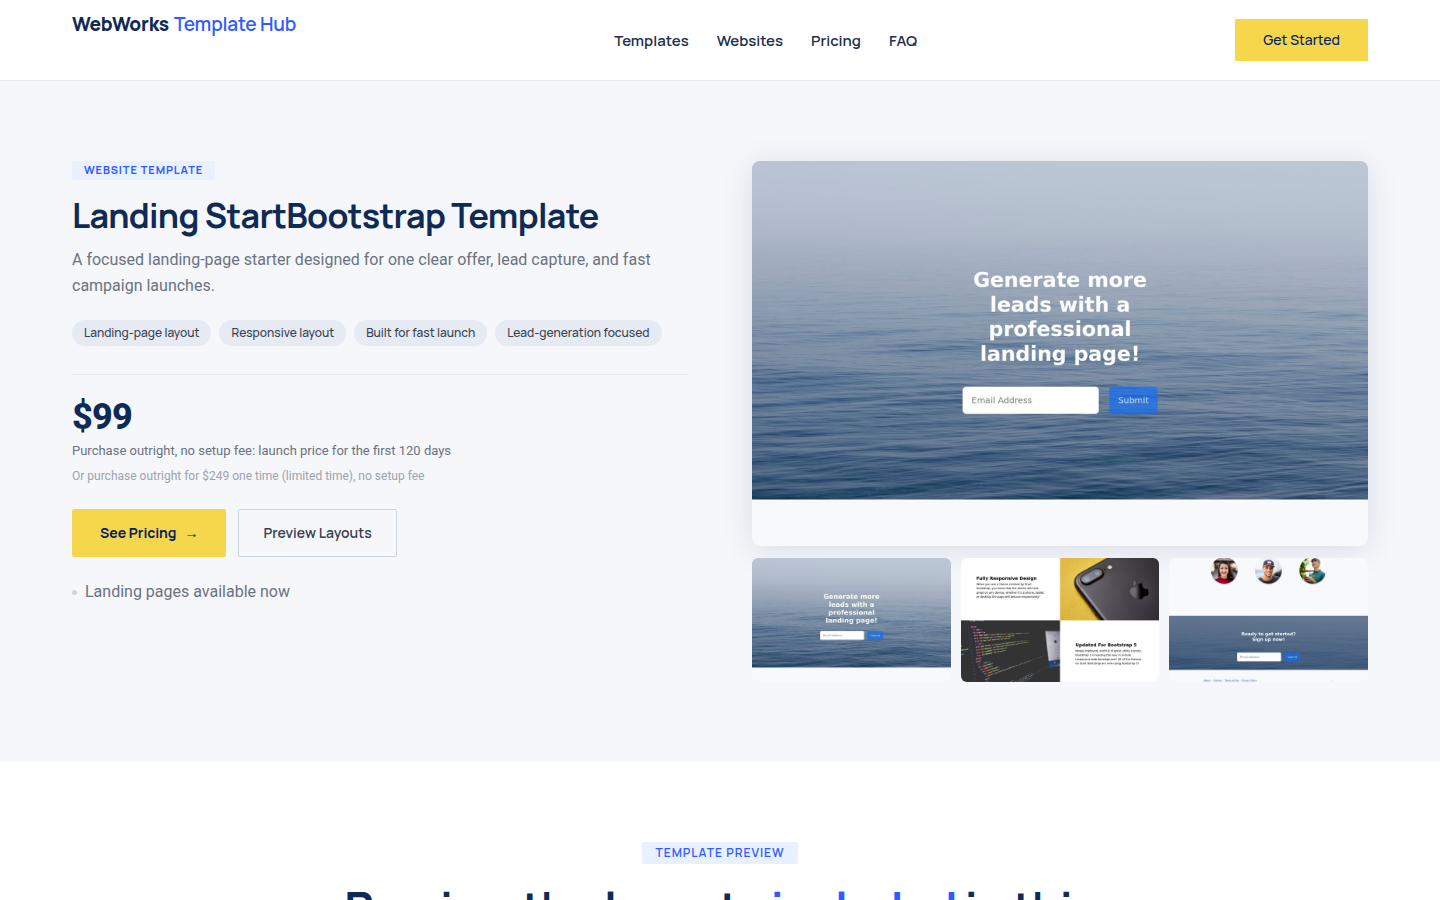The image size is (1440, 900).
Task: Click the 'Landing StartBootstrap Template' heading
Action: [335, 216]
